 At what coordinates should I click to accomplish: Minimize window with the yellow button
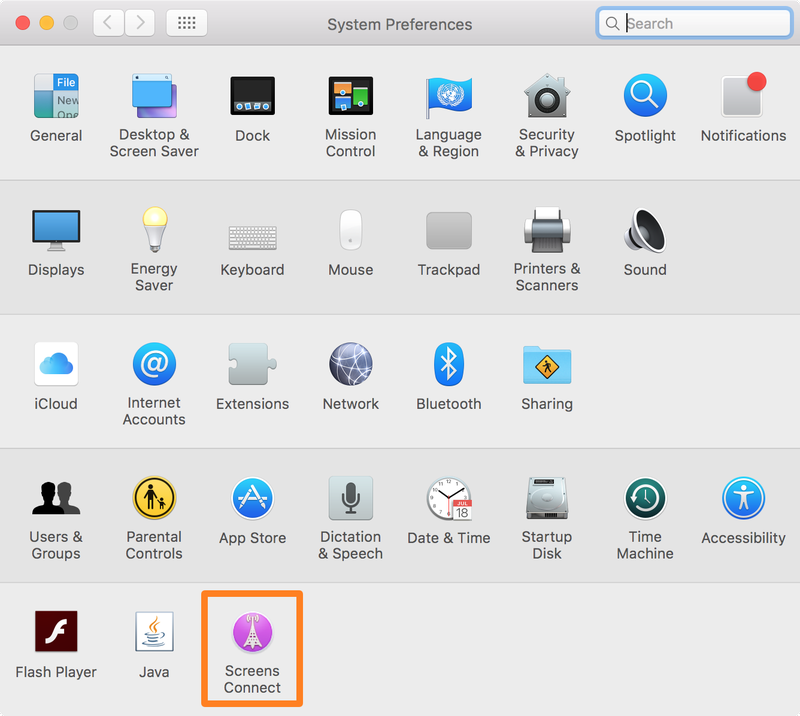[x=46, y=23]
